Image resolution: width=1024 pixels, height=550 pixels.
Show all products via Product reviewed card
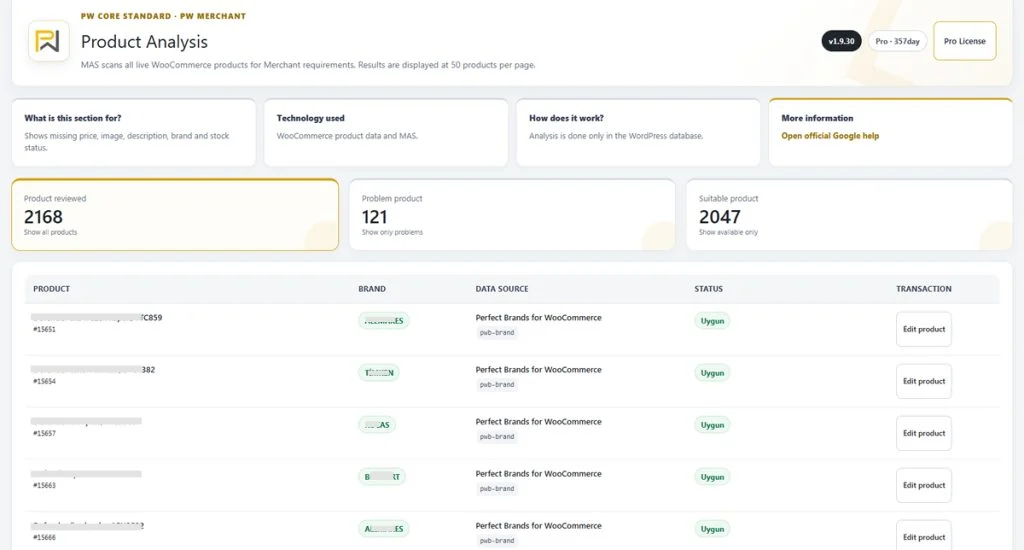175,215
